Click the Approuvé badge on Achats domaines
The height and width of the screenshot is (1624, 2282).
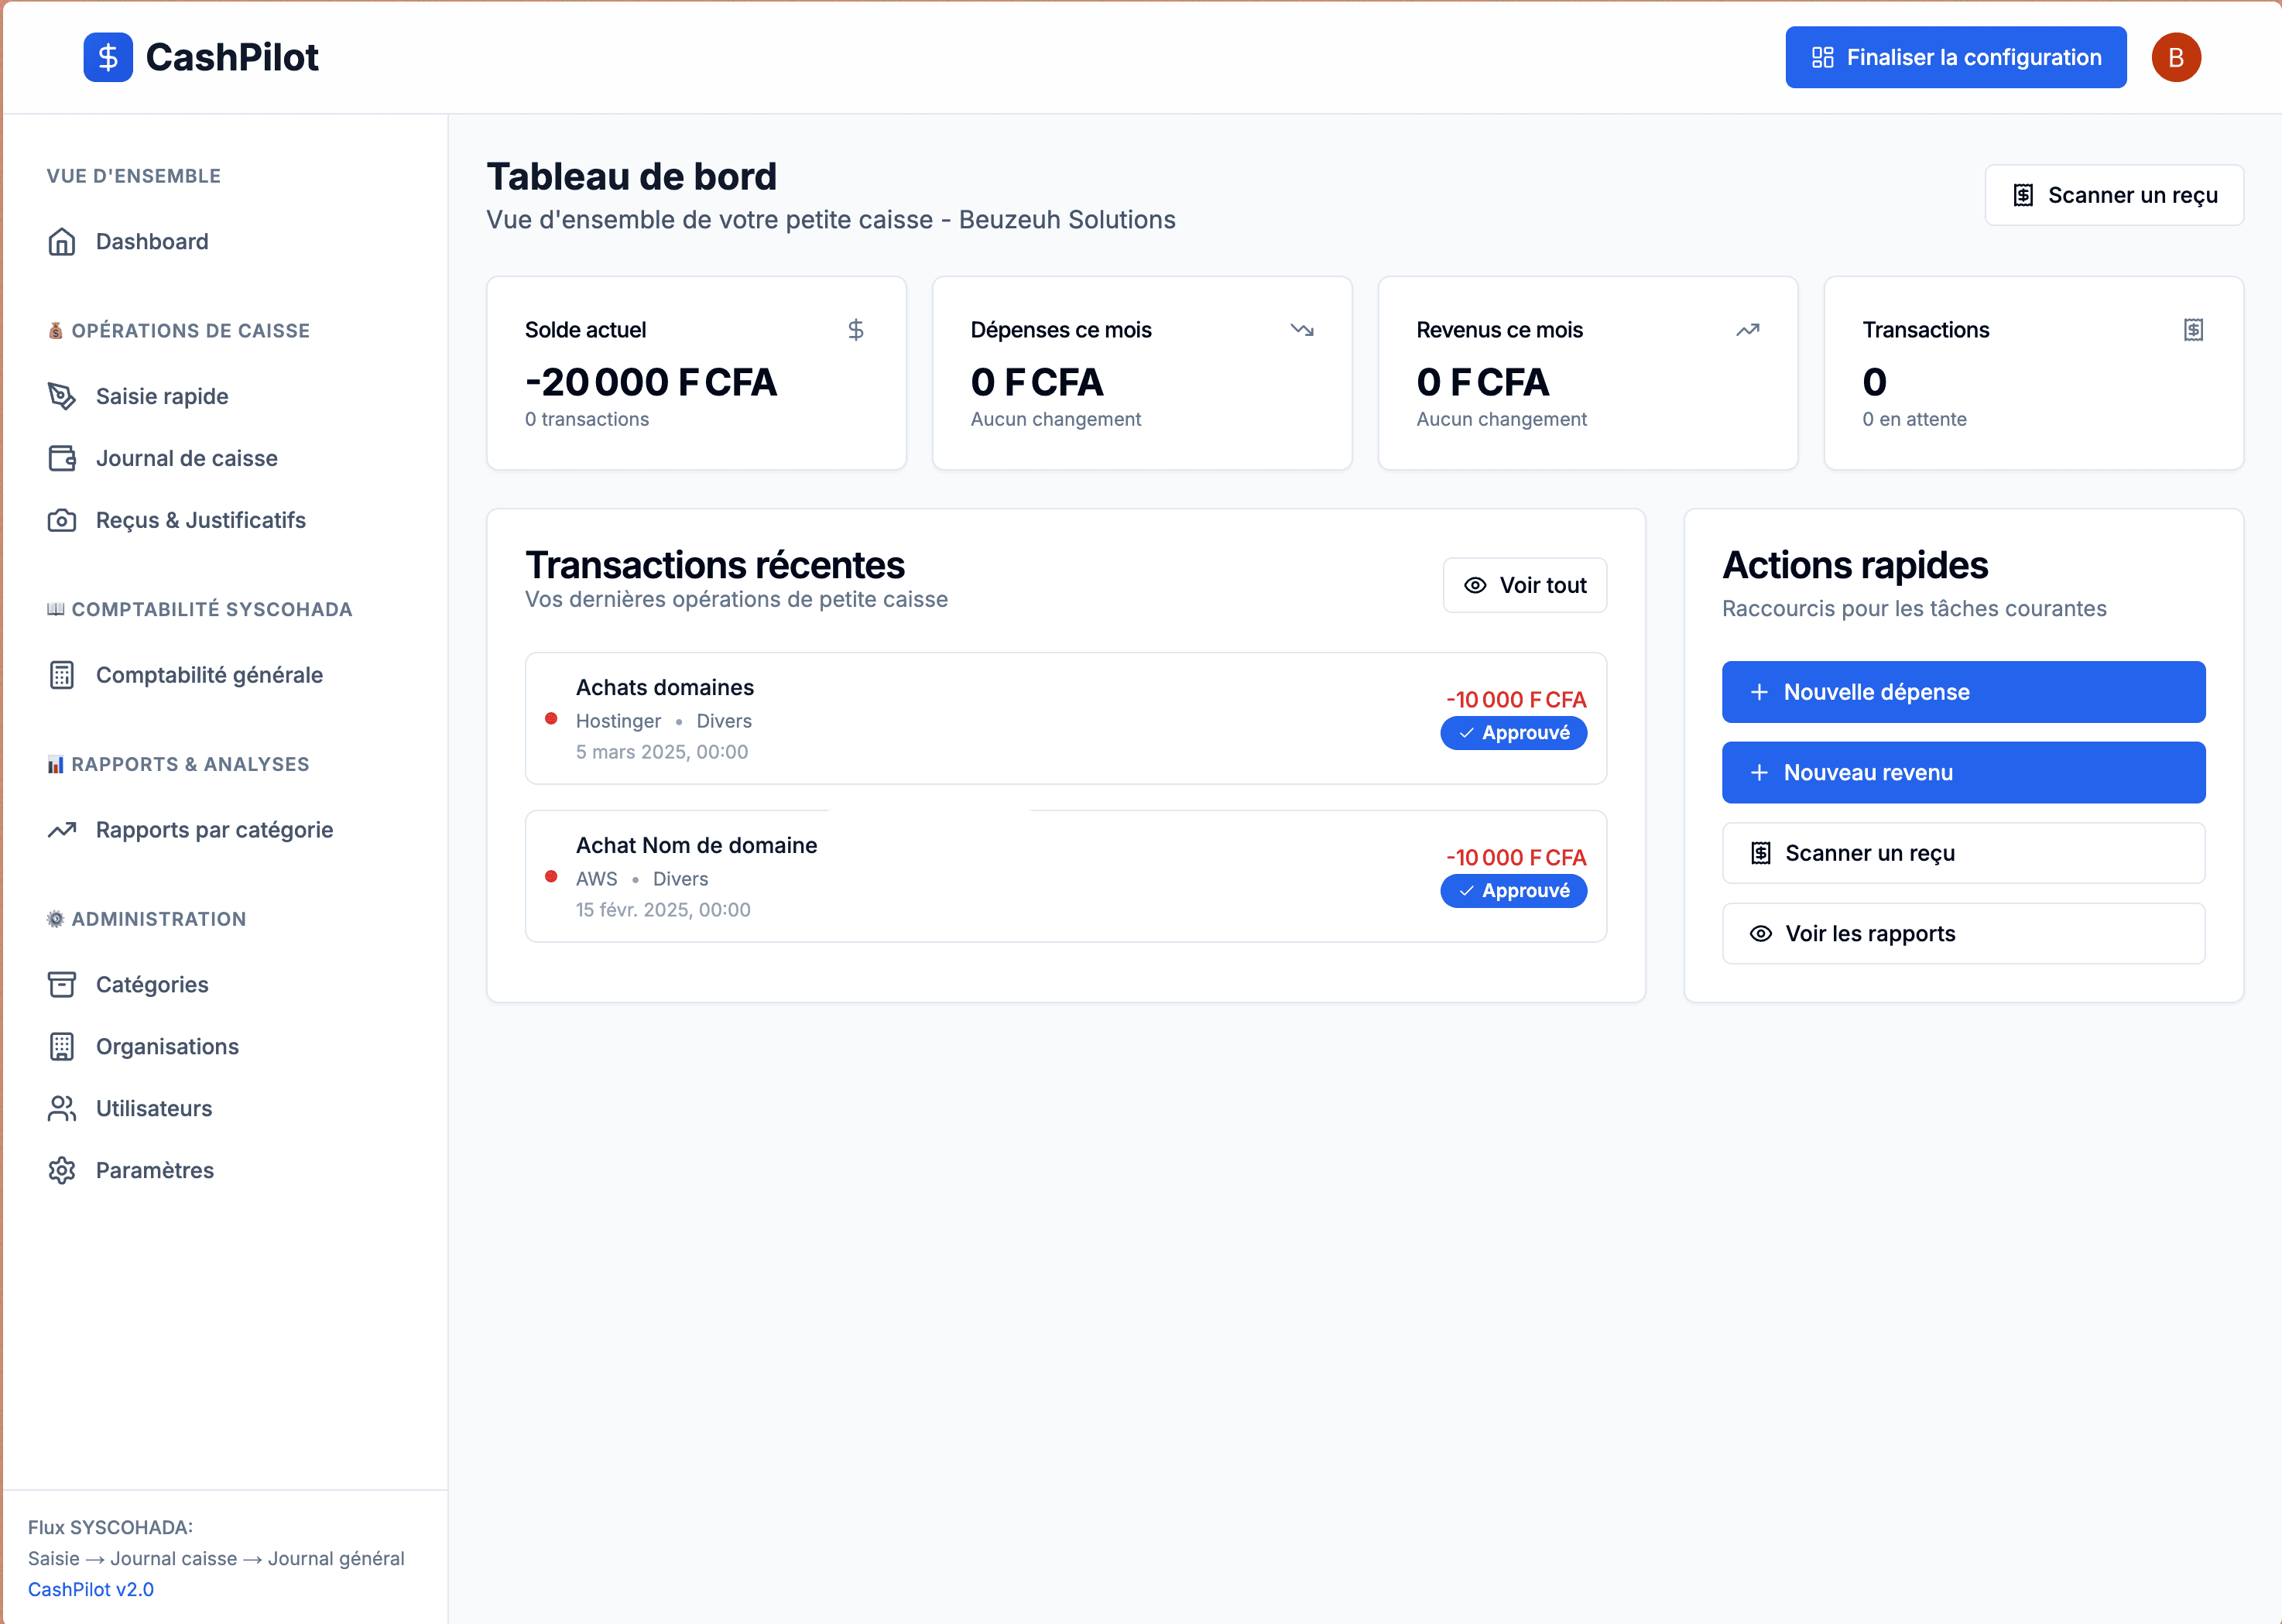coord(1513,733)
